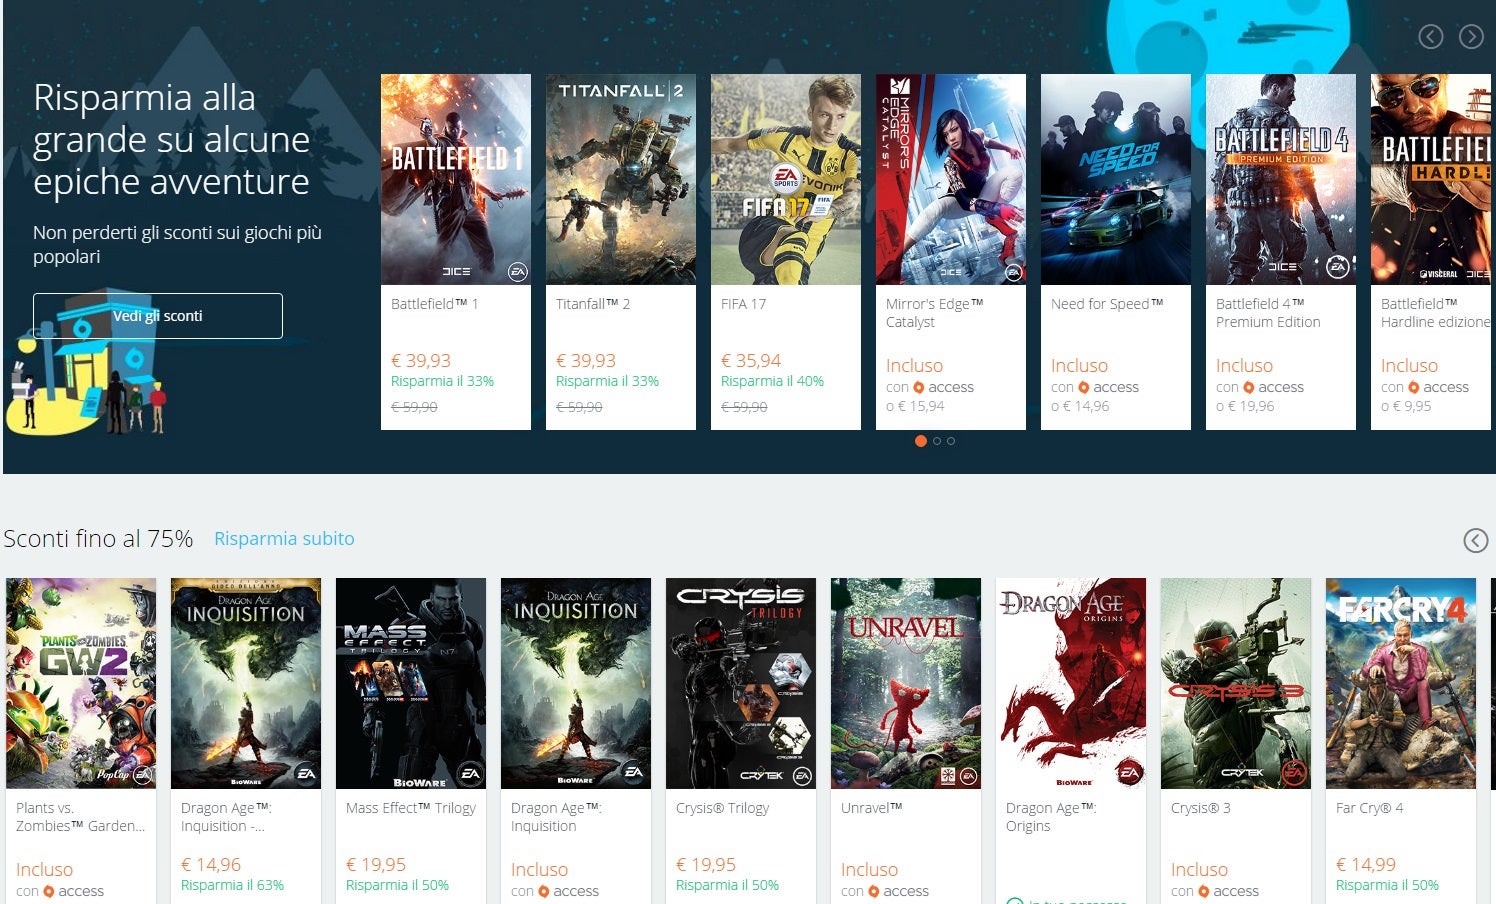Click the Origin access icon under Crysis 3
The height and width of the screenshot is (904, 1496).
click(x=1204, y=891)
